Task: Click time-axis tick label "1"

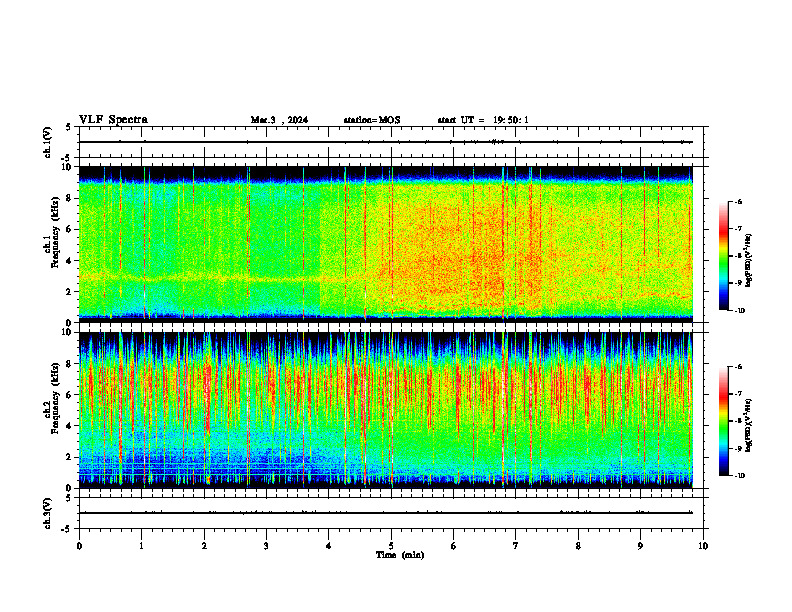Action: tap(141, 546)
